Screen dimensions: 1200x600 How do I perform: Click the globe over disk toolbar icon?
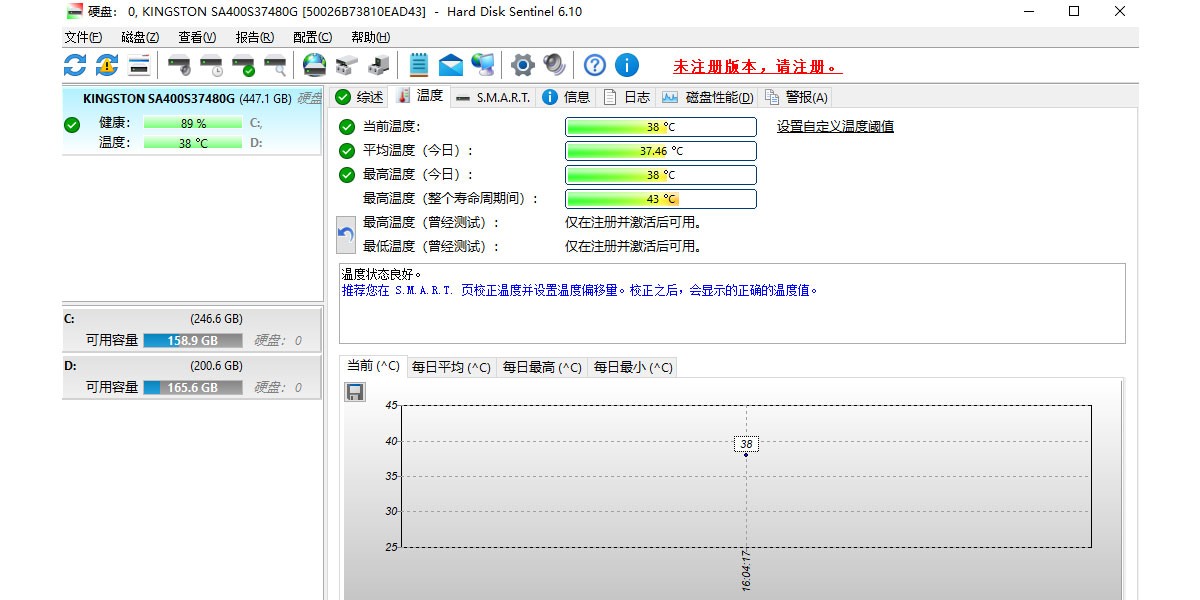(x=314, y=66)
